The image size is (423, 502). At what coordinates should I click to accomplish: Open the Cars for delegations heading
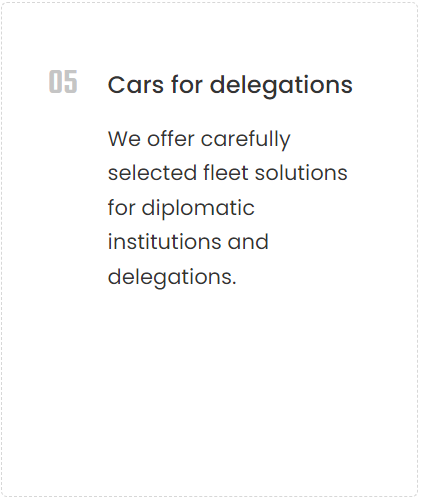point(230,85)
